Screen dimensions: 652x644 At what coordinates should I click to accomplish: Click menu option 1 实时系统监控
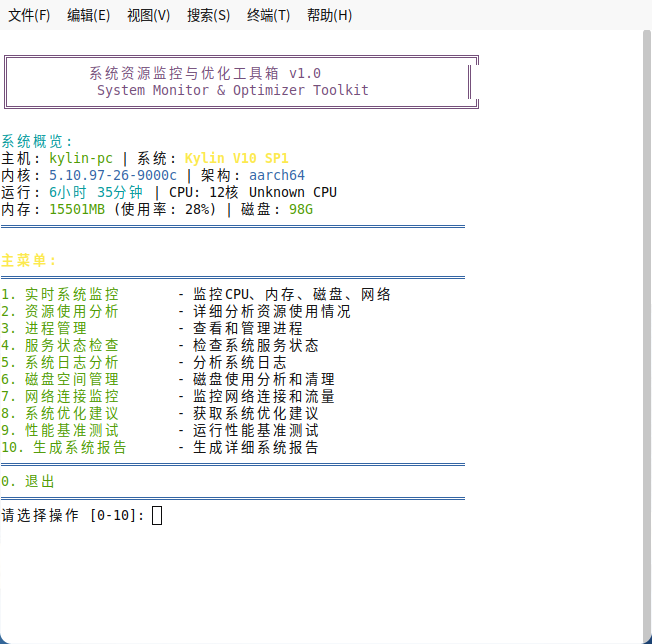[60, 294]
